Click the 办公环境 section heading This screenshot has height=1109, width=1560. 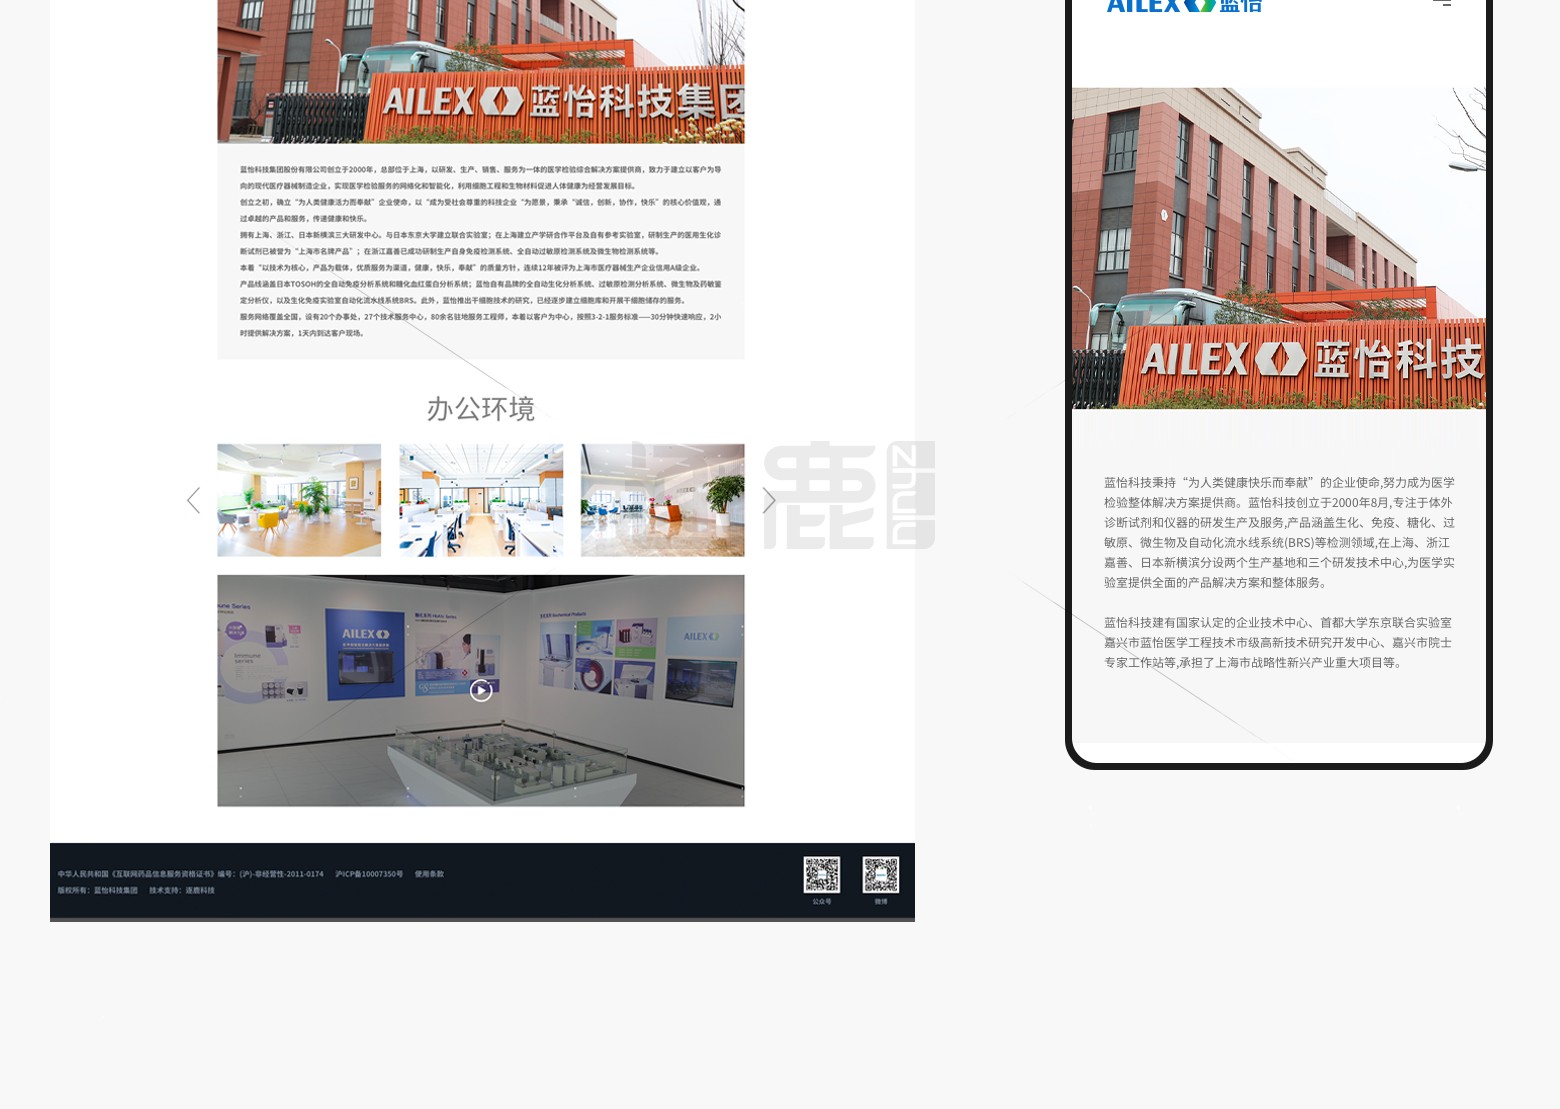coord(481,409)
